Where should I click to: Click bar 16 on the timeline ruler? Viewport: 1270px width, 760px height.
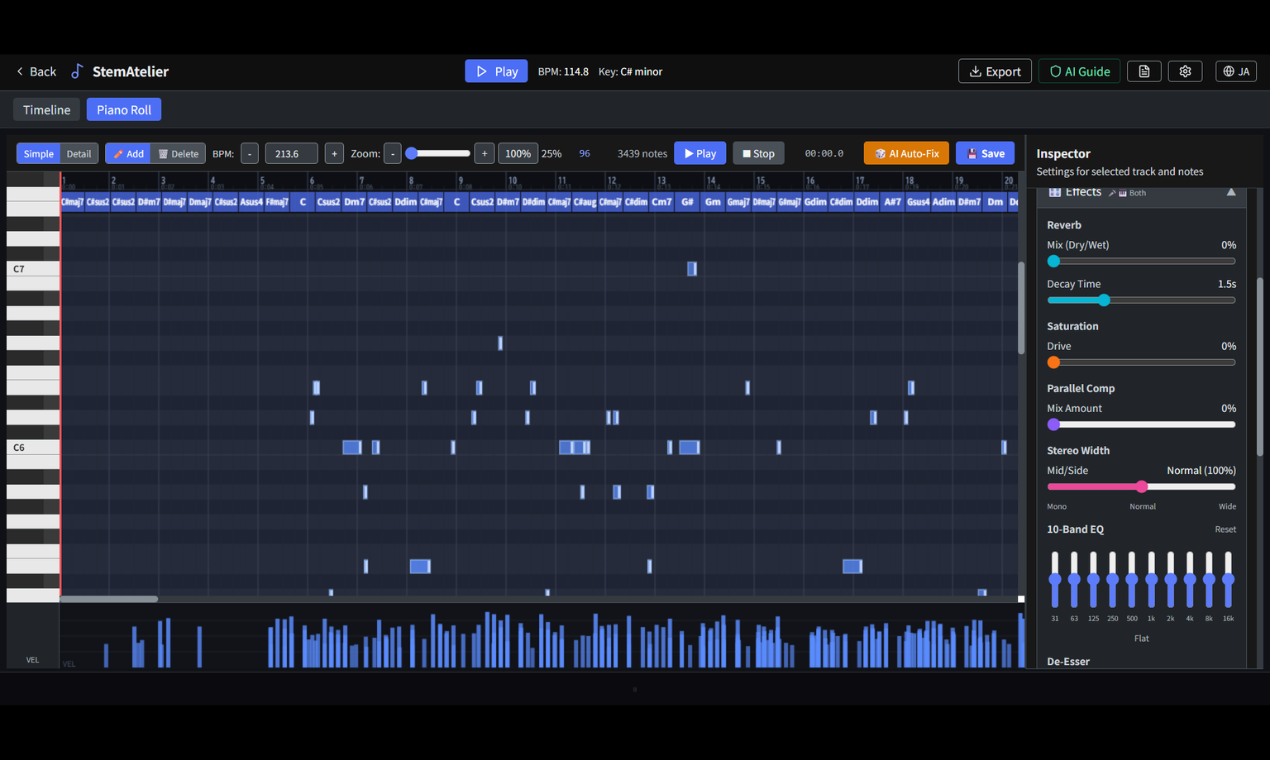pos(810,181)
